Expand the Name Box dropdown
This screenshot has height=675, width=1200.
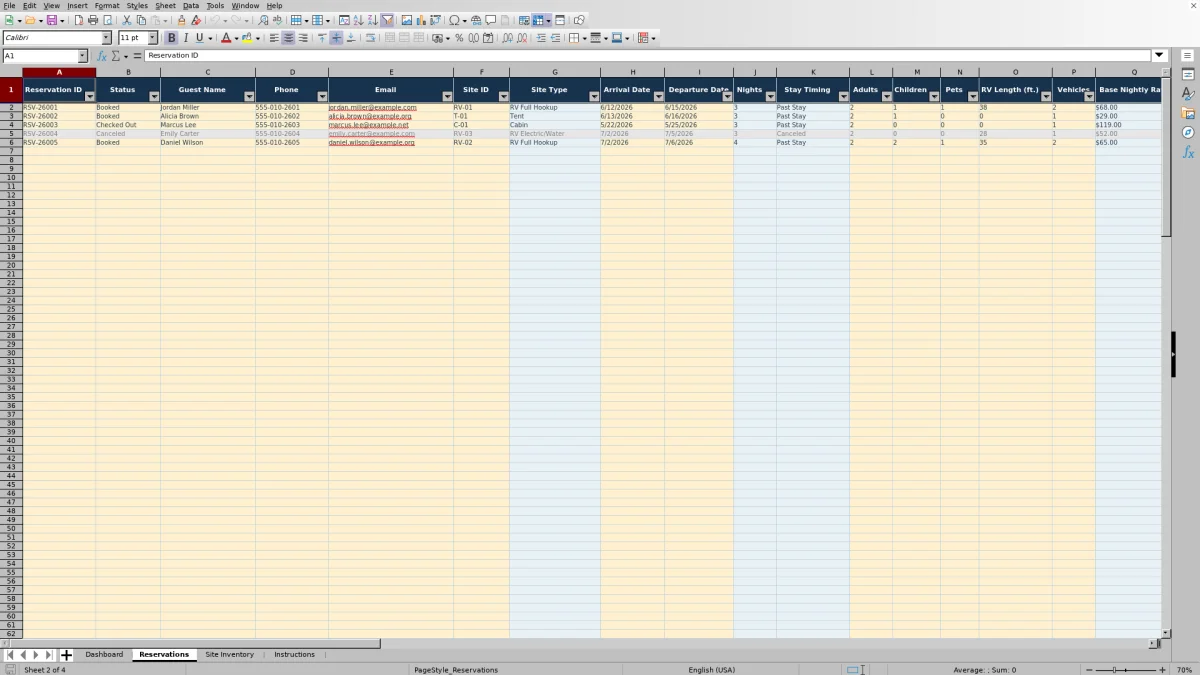pyautogui.click(x=82, y=56)
